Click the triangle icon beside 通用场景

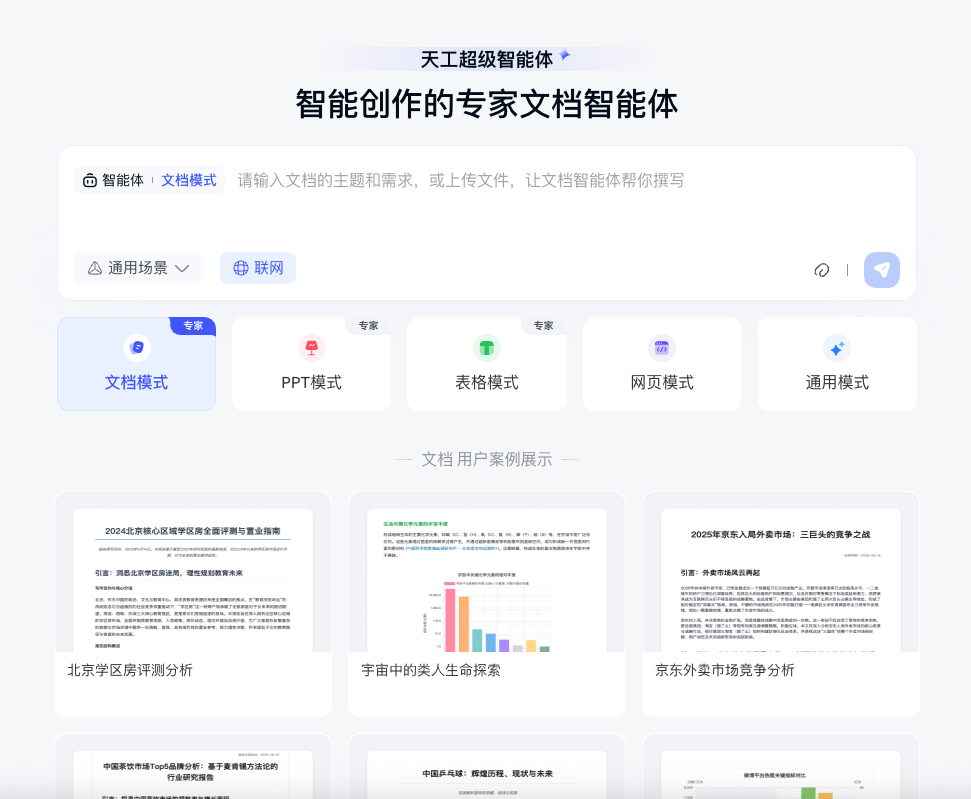pyautogui.click(x=95, y=268)
